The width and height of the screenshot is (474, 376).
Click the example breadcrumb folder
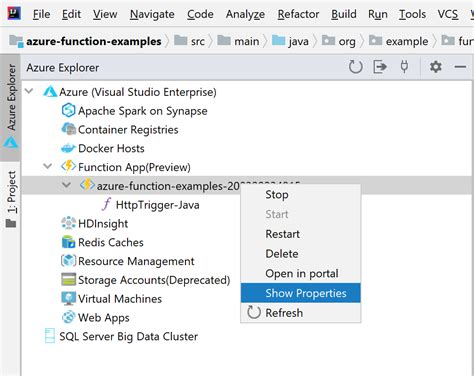[x=398, y=41]
